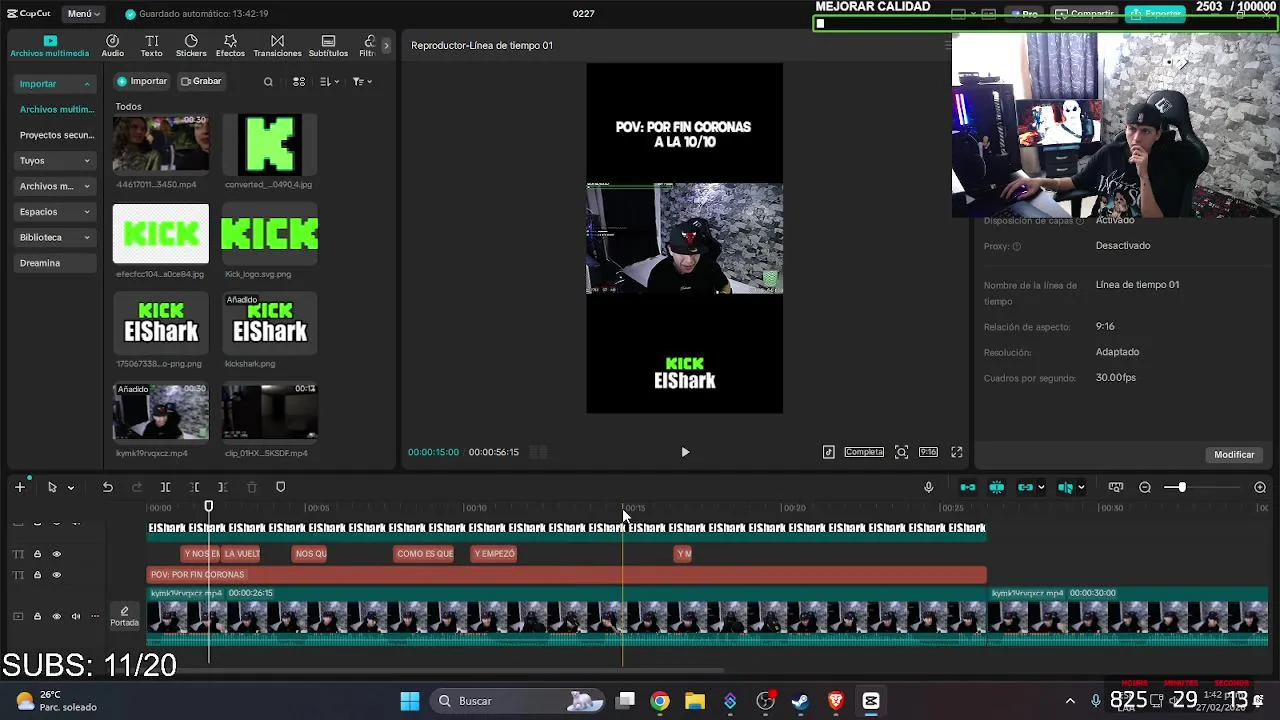Image resolution: width=1280 pixels, height=720 pixels.
Task: Open the media sort dropdown
Action: point(329,82)
